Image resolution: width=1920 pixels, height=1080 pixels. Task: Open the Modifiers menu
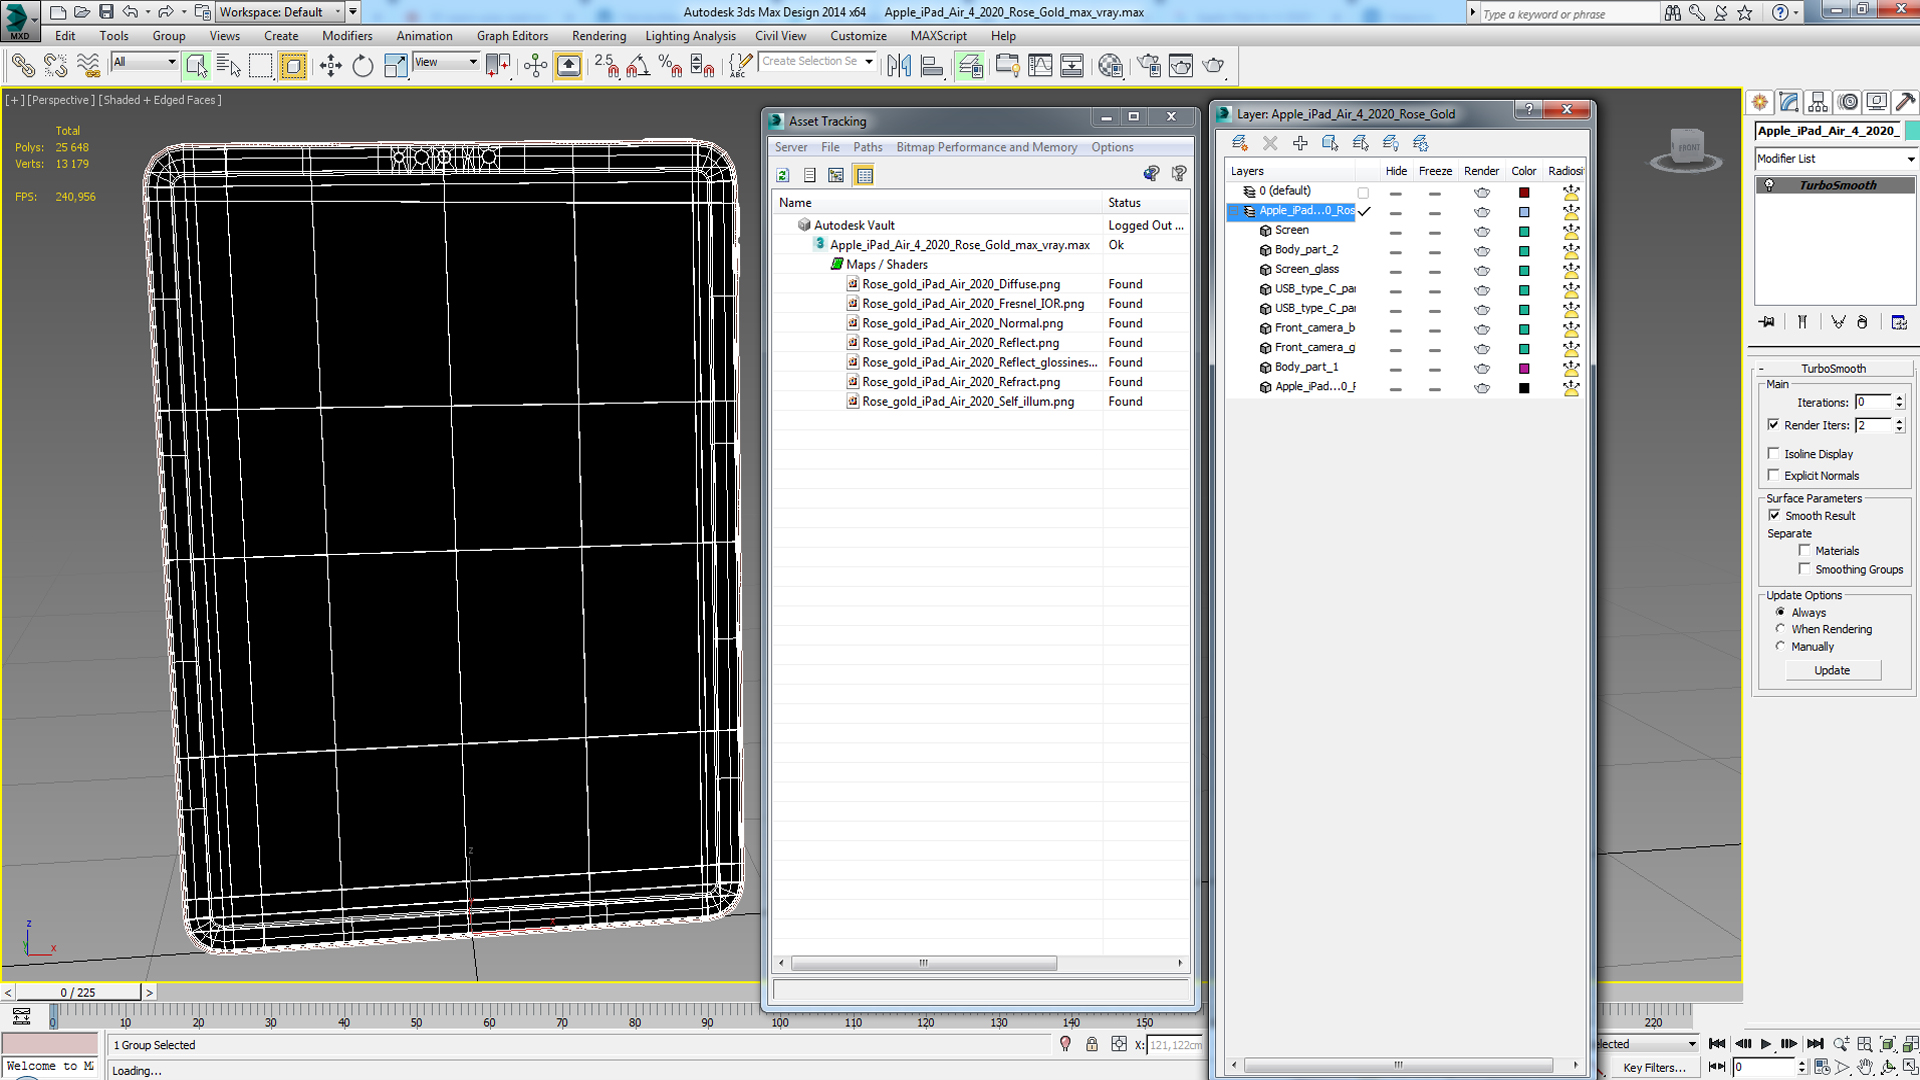[x=347, y=36]
